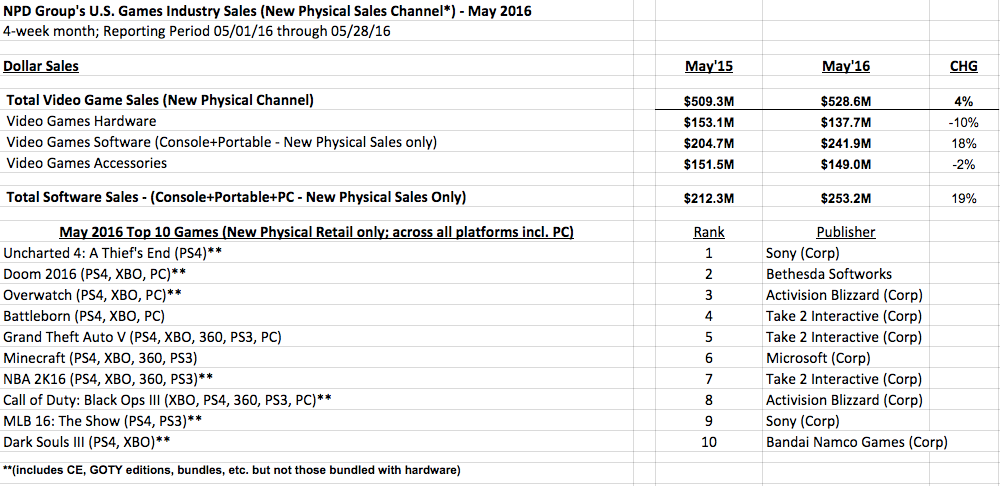Select the rank 10 cell
The width and height of the screenshot is (1000, 486).
(709, 442)
